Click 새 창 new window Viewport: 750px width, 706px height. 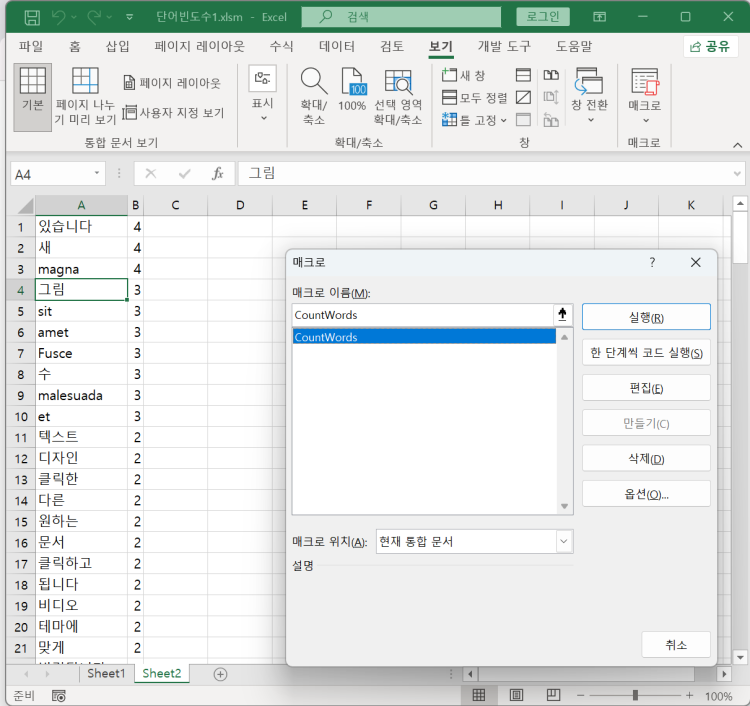pyautogui.click(x=463, y=76)
